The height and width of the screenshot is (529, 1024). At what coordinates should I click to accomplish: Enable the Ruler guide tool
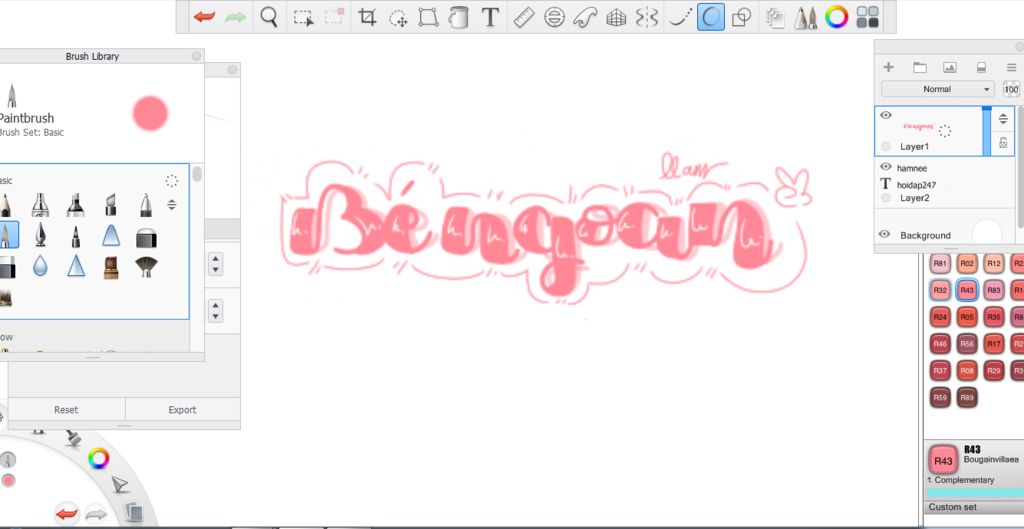[x=524, y=18]
